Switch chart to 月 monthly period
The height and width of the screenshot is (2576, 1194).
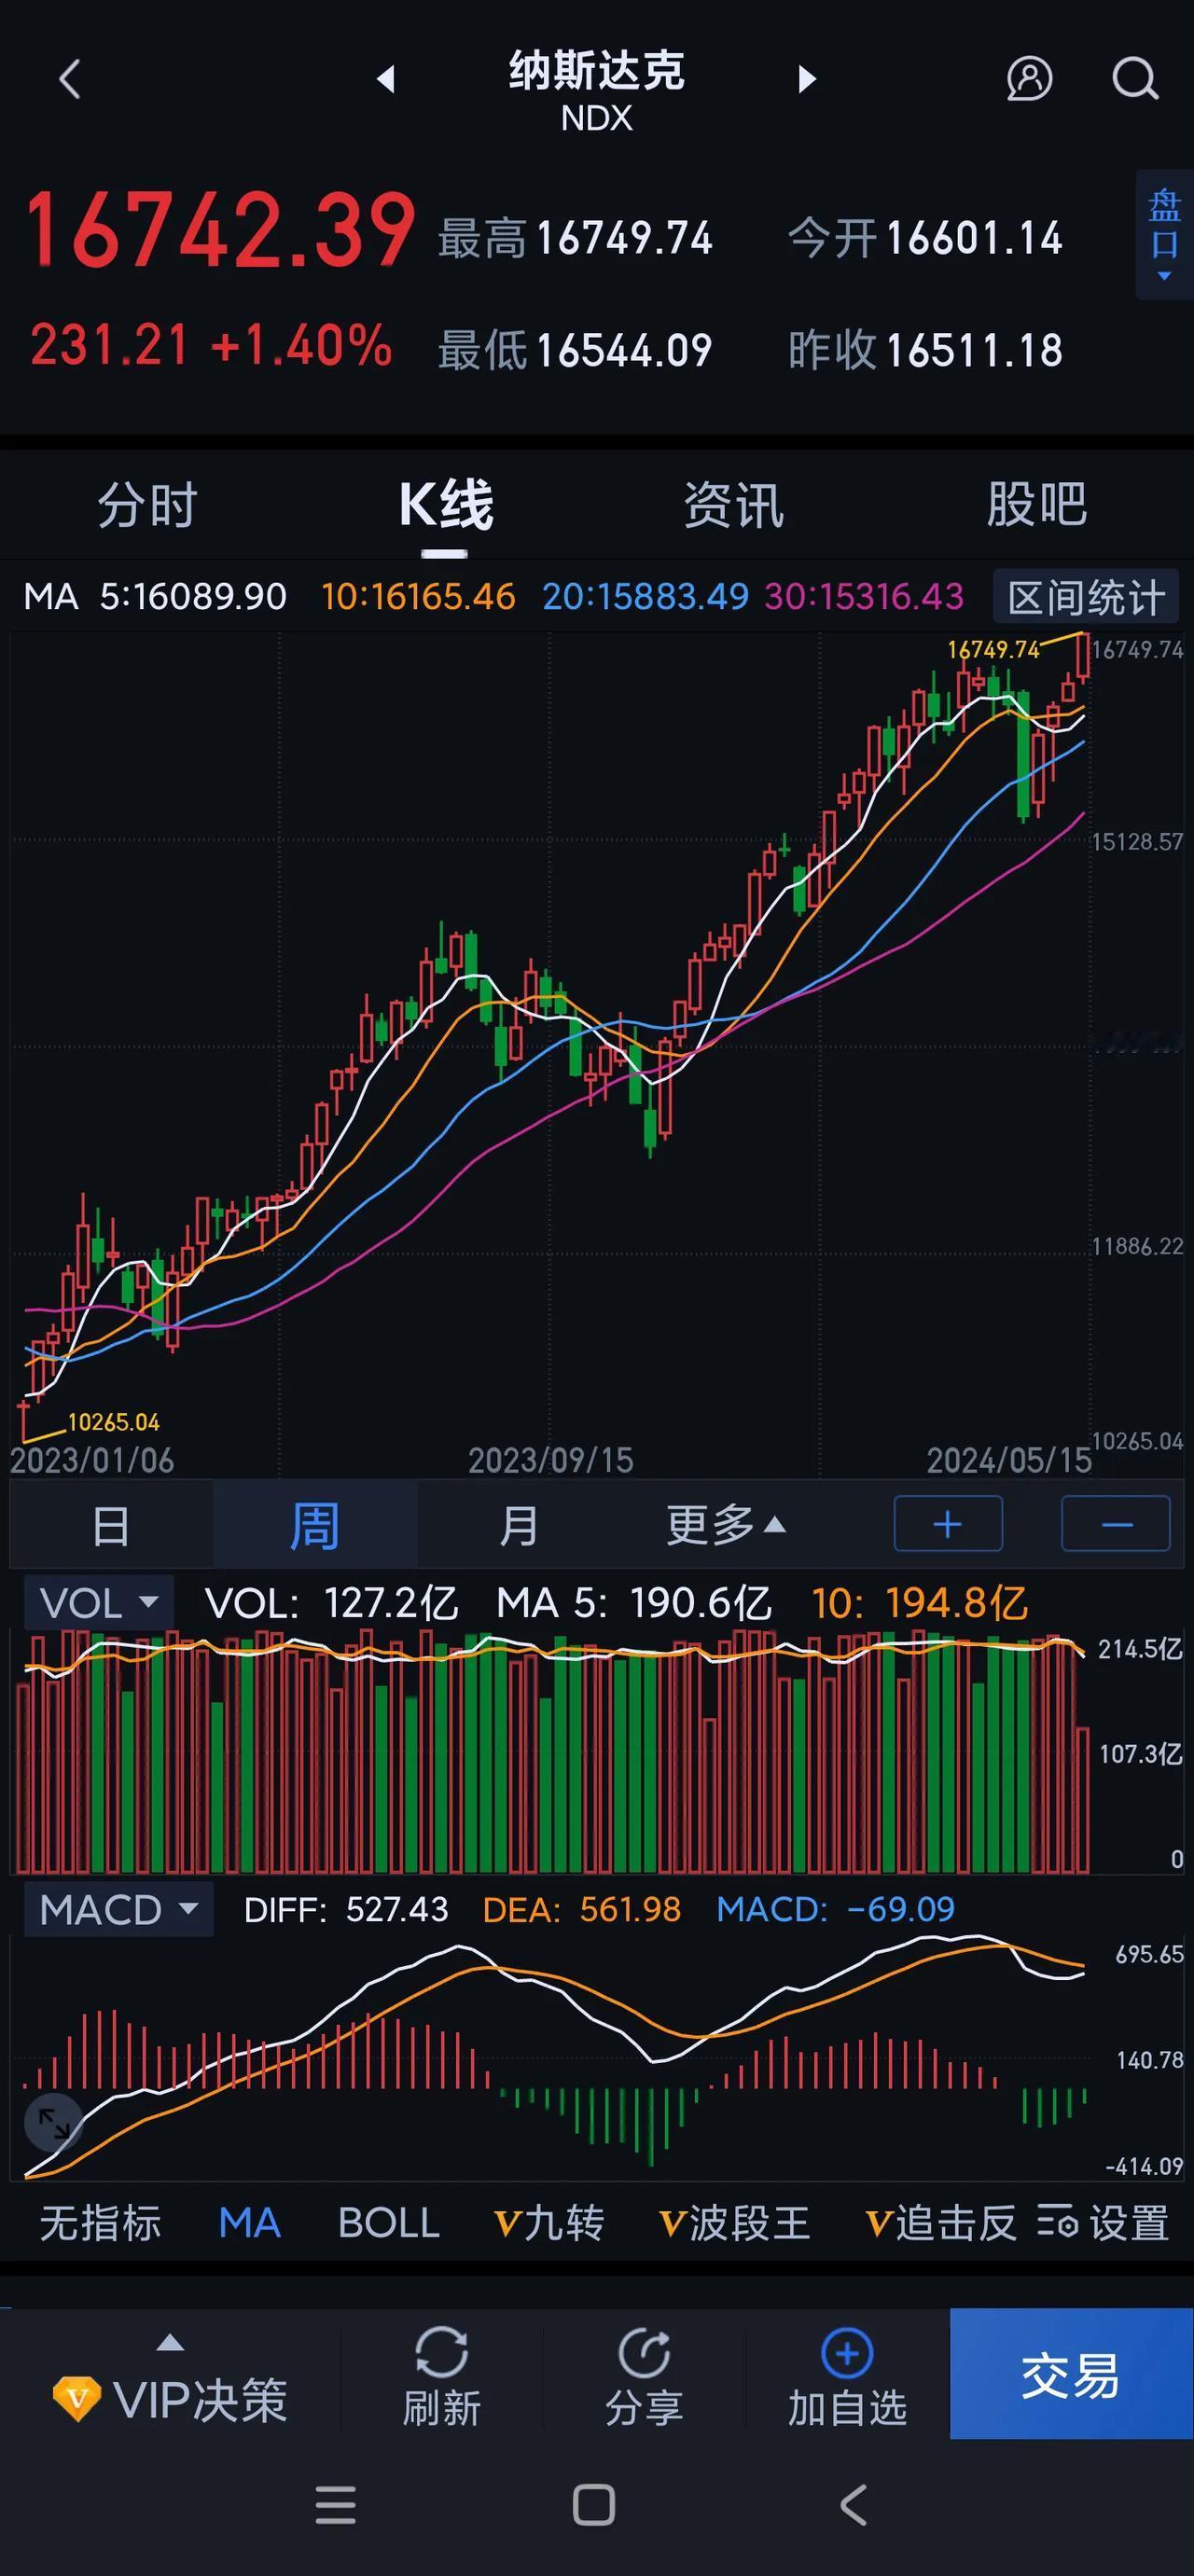(518, 1526)
